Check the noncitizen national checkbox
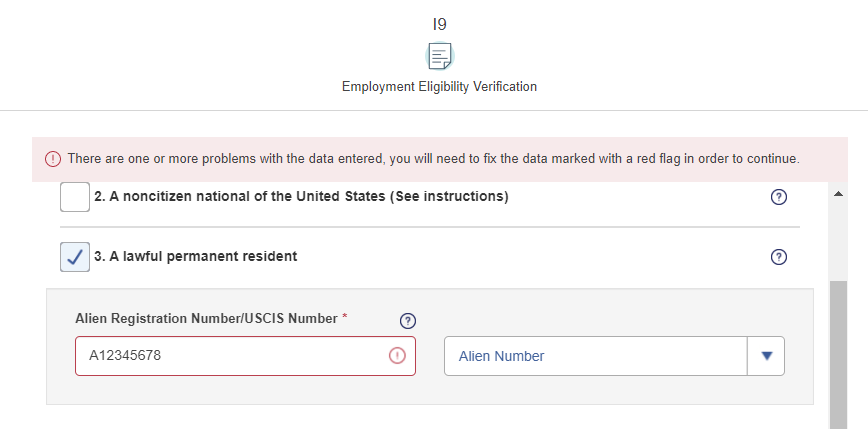This screenshot has width=868, height=429. [75, 197]
